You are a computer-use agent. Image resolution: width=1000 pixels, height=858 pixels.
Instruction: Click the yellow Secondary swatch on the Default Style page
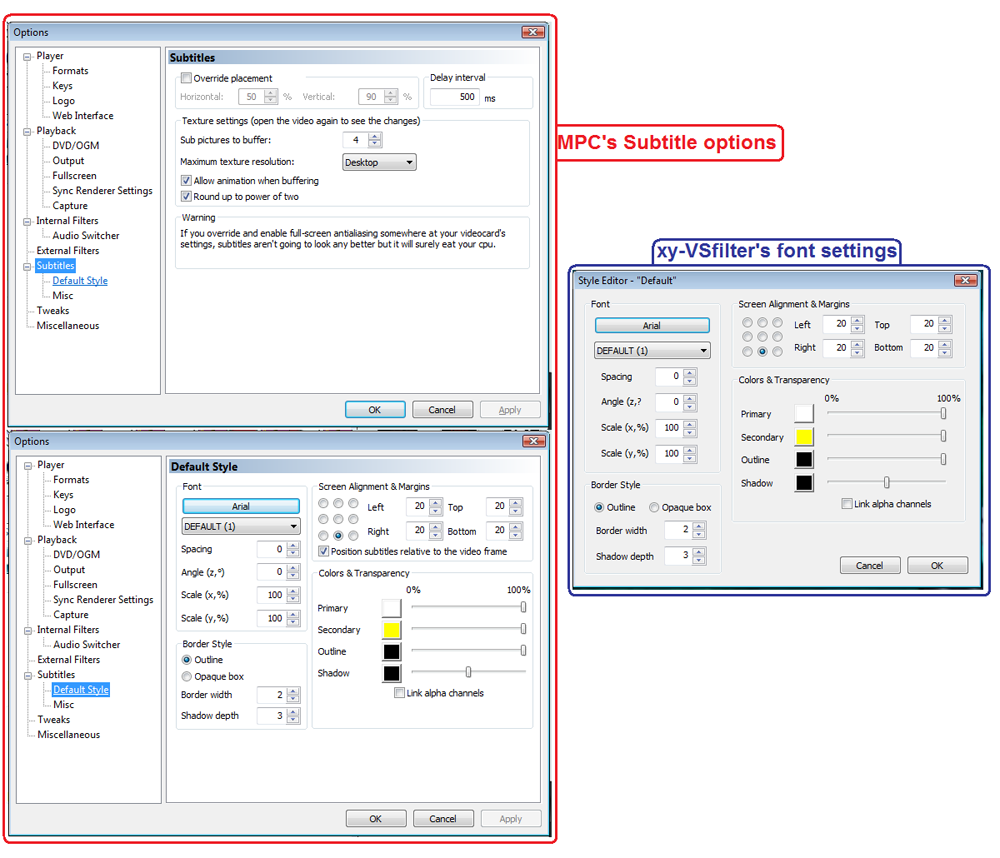392,630
